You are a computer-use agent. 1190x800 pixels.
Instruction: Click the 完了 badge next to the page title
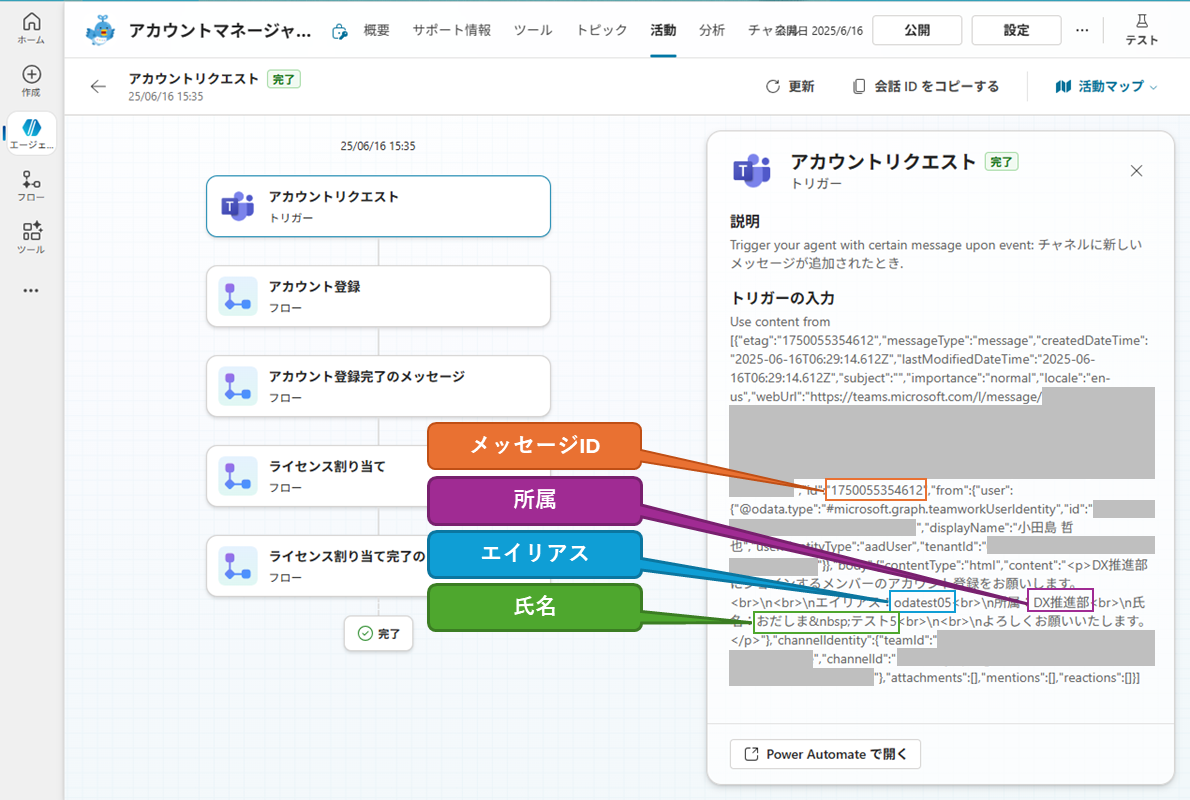284,79
